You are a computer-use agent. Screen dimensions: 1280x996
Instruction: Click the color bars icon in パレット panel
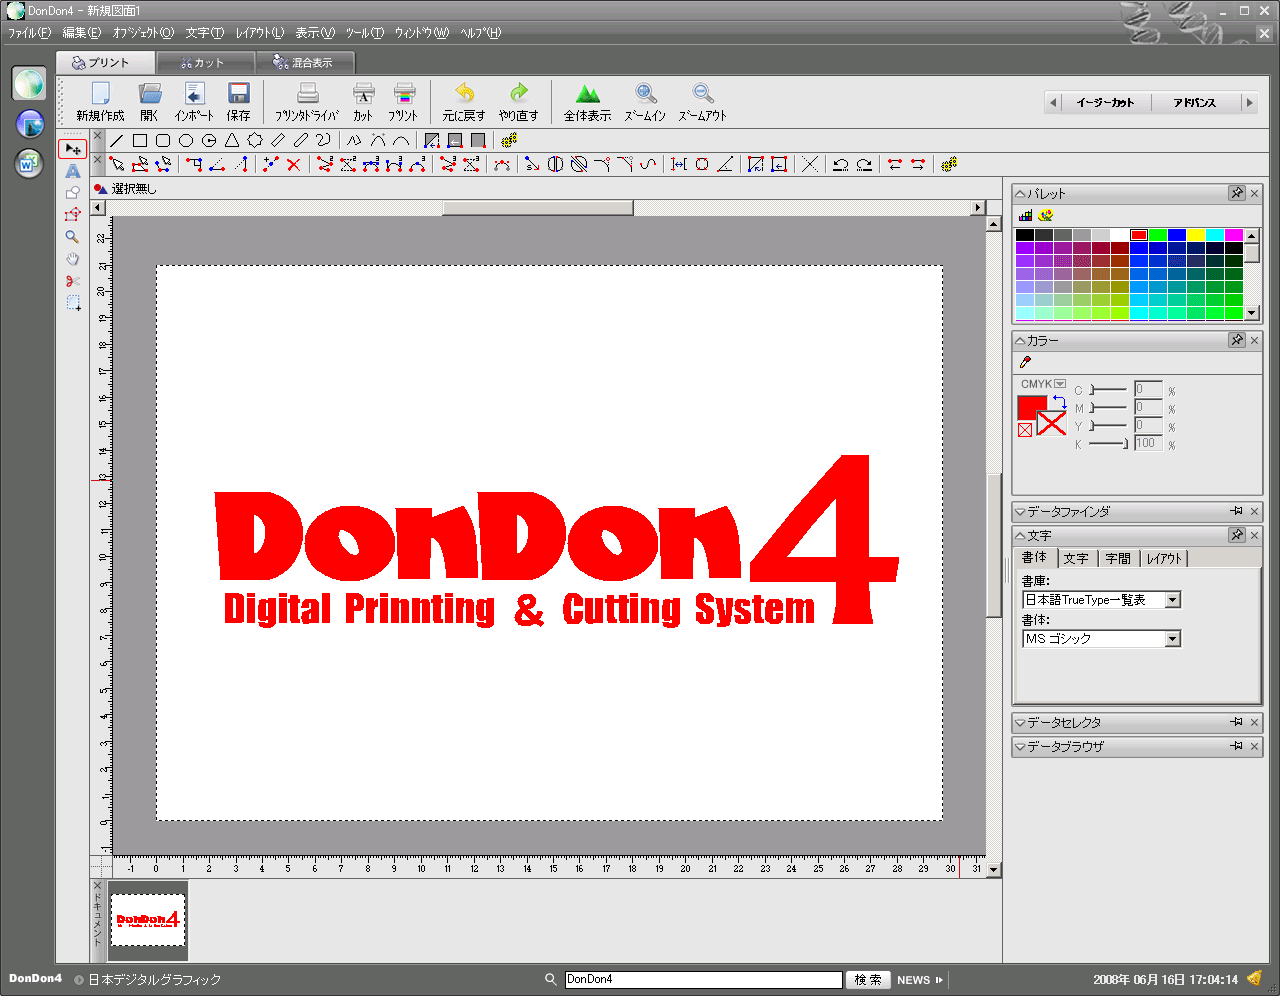(x=1025, y=215)
